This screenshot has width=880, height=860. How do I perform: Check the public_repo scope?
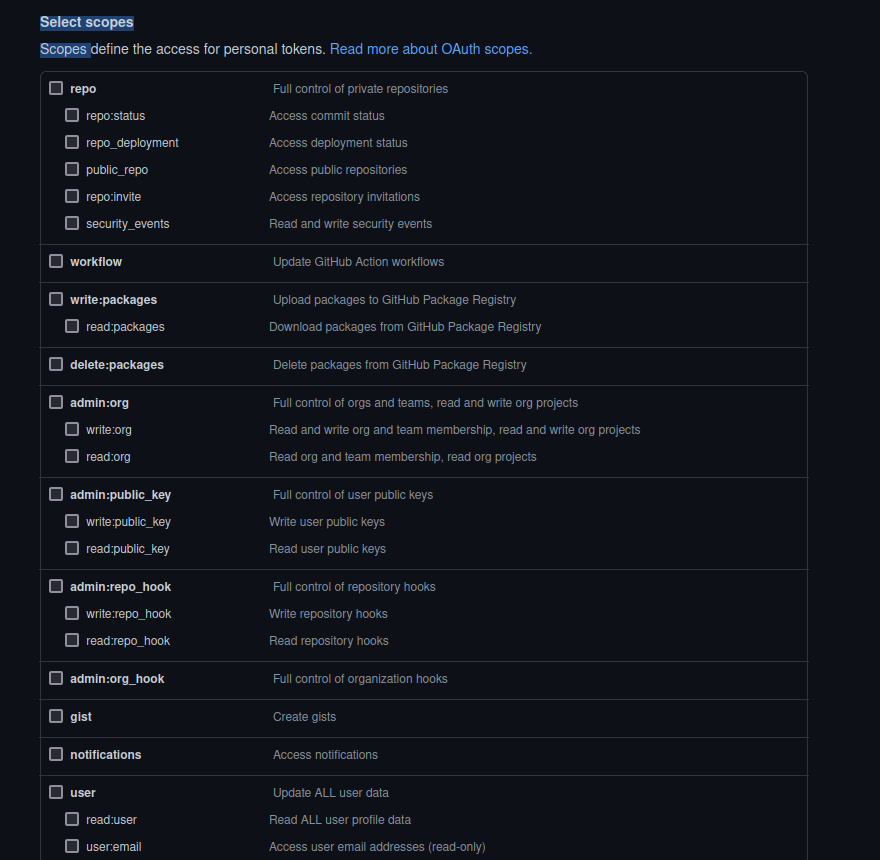click(71, 168)
